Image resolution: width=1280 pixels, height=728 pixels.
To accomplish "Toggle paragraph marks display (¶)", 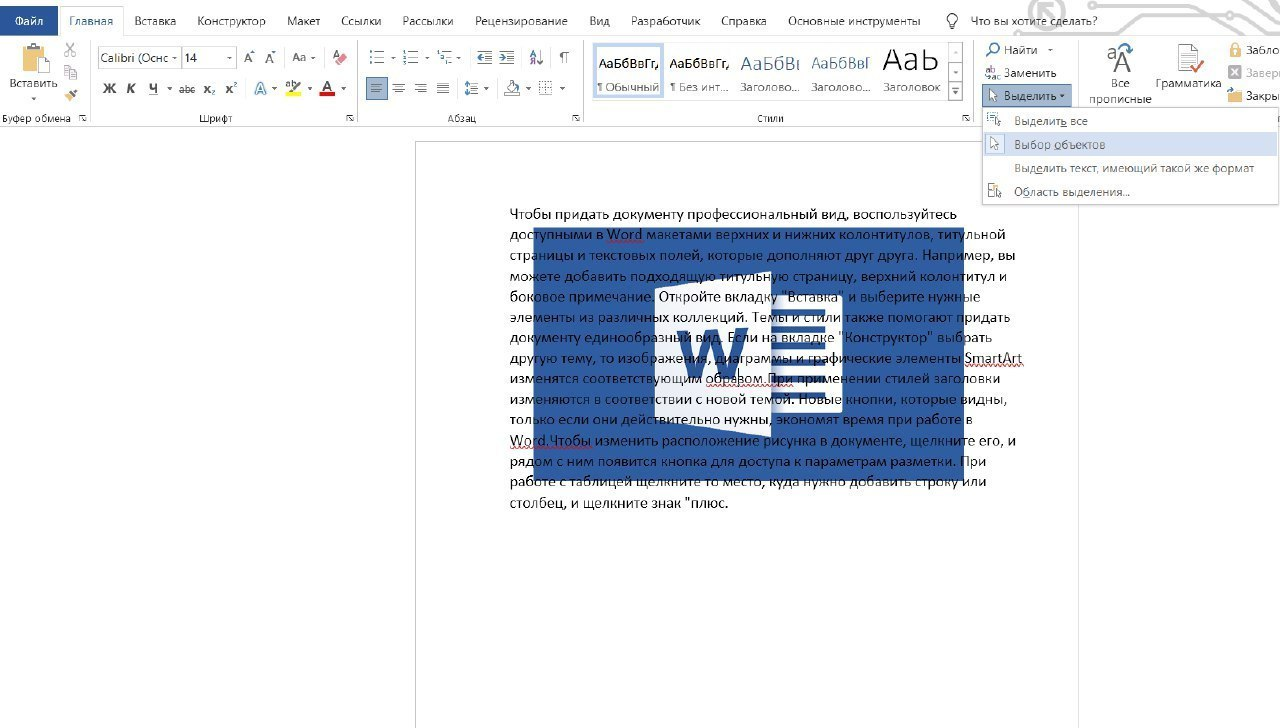I will coord(564,58).
